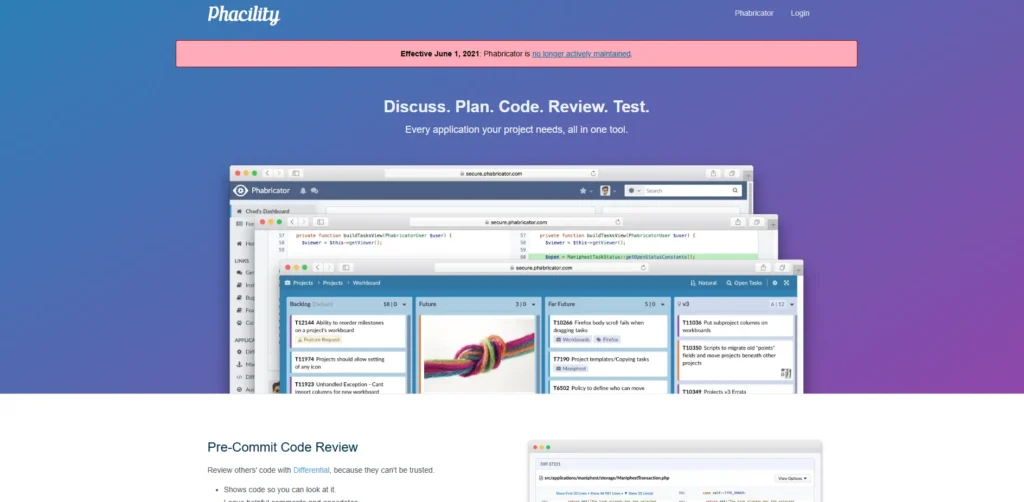Open the Future column dropdown arrow

[x=534, y=304]
